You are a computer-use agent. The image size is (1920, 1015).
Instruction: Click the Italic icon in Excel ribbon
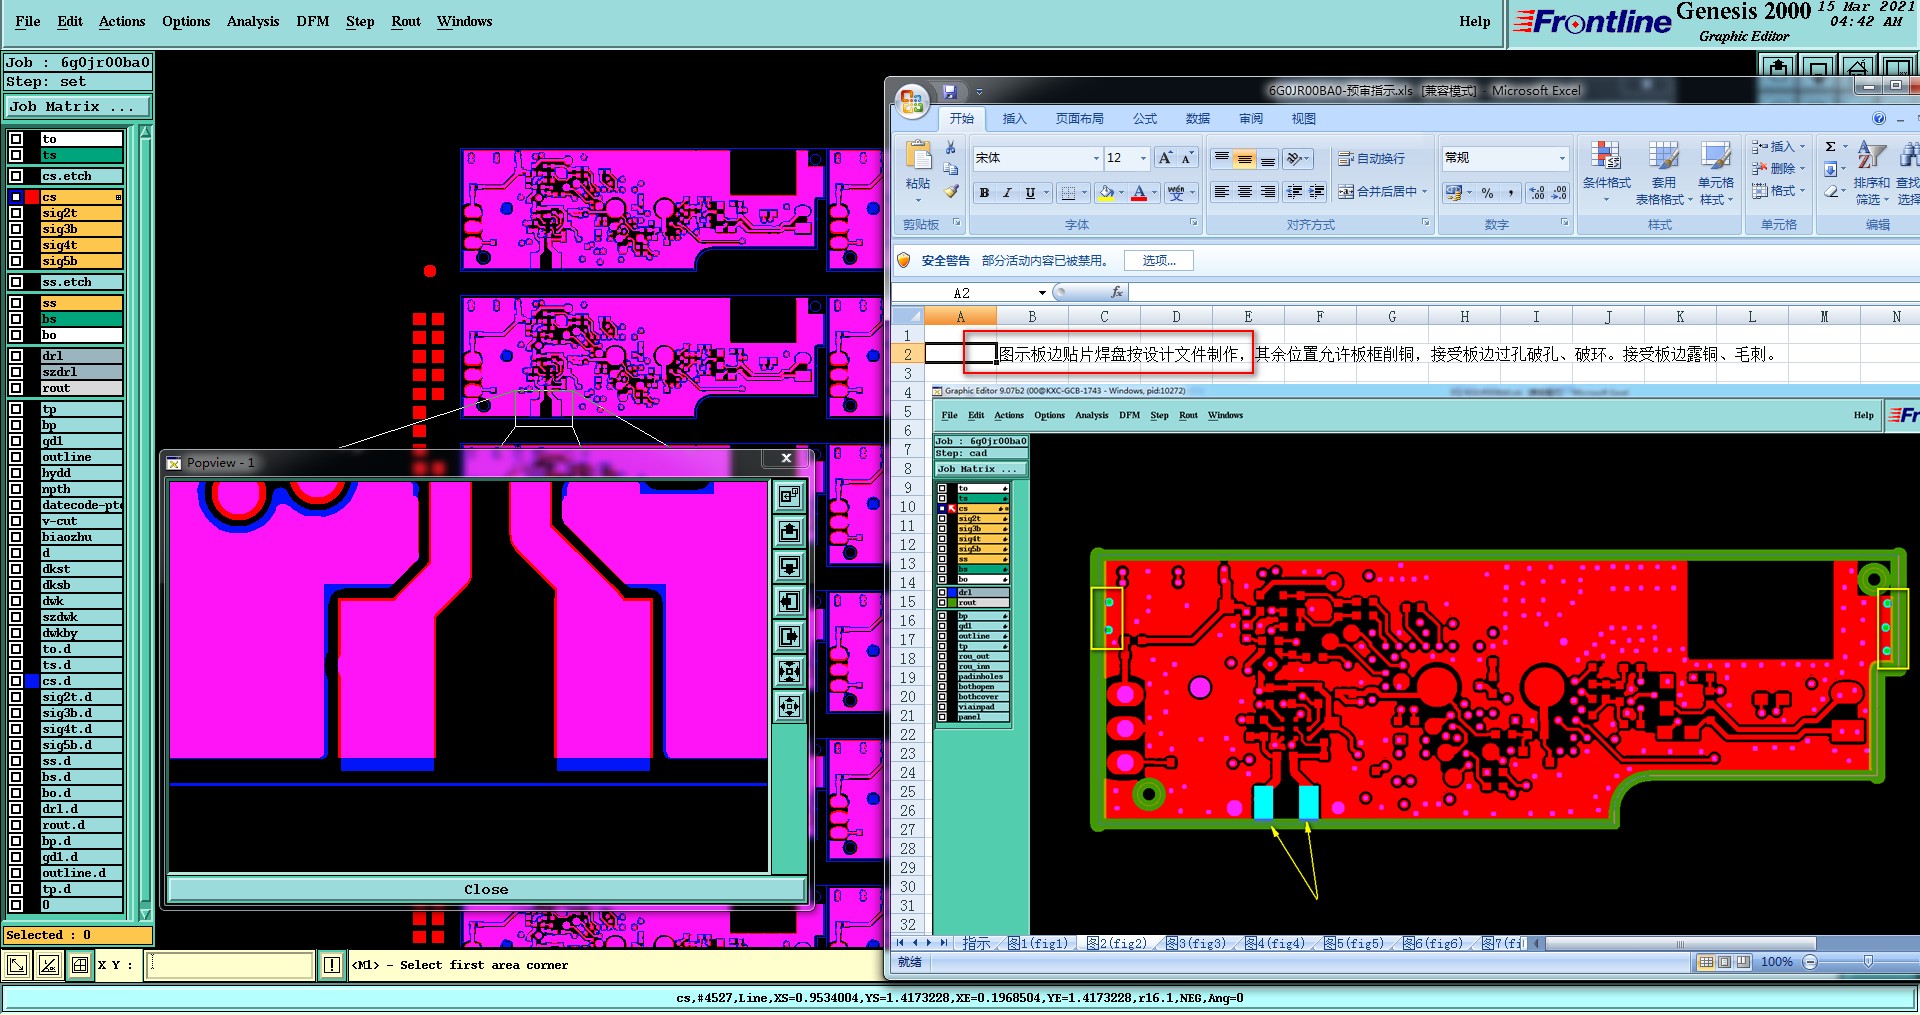click(x=1007, y=192)
